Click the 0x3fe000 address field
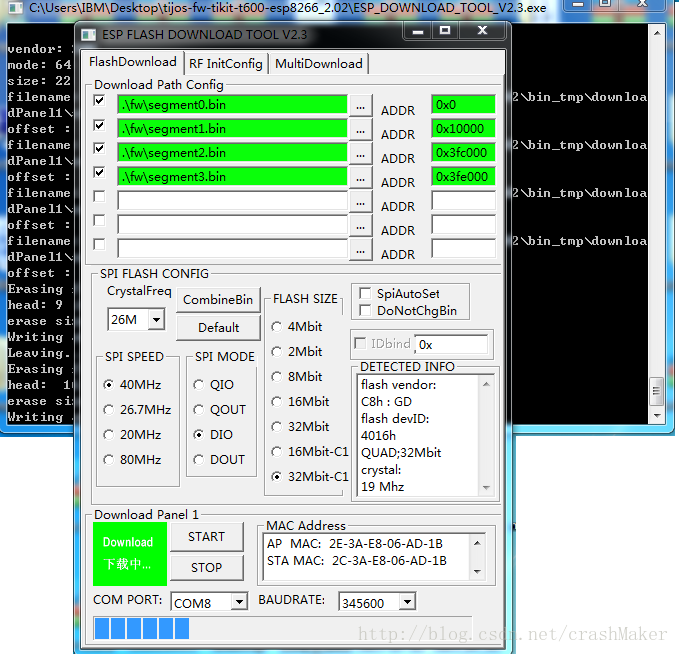The width and height of the screenshot is (679, 654). pos(463,177)
